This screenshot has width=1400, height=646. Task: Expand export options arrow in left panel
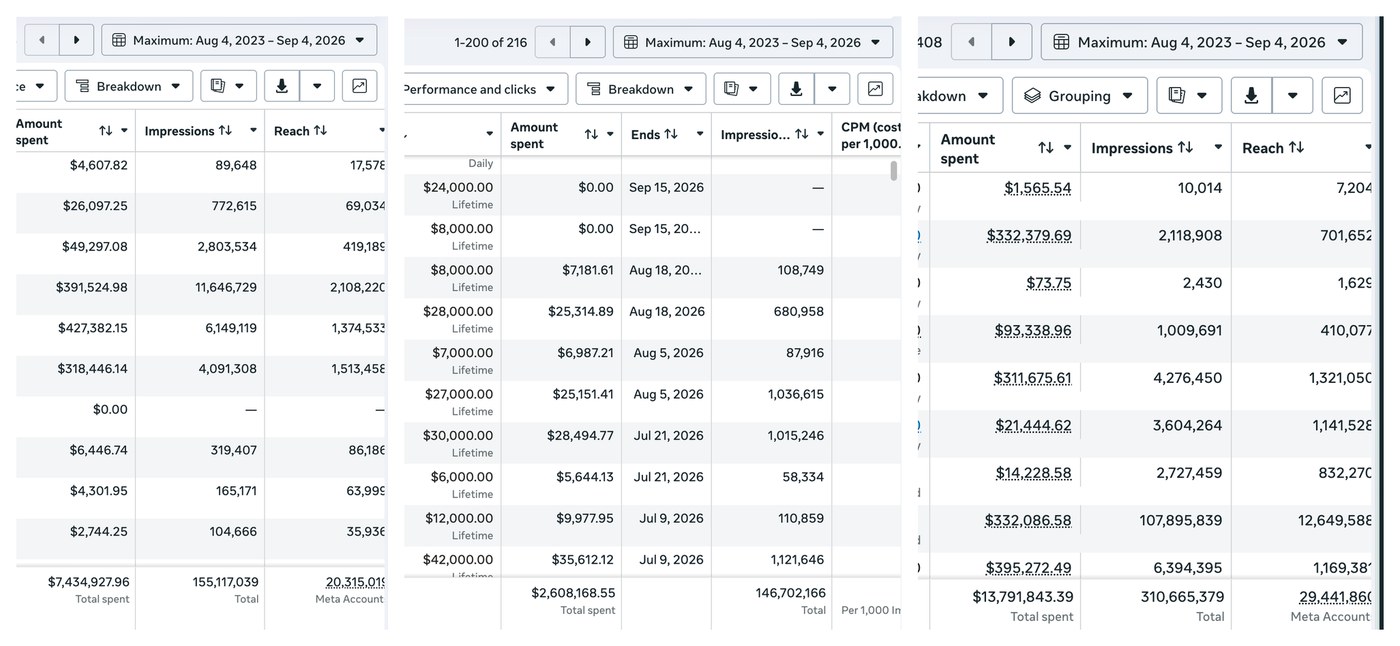(x=317, y=86)
